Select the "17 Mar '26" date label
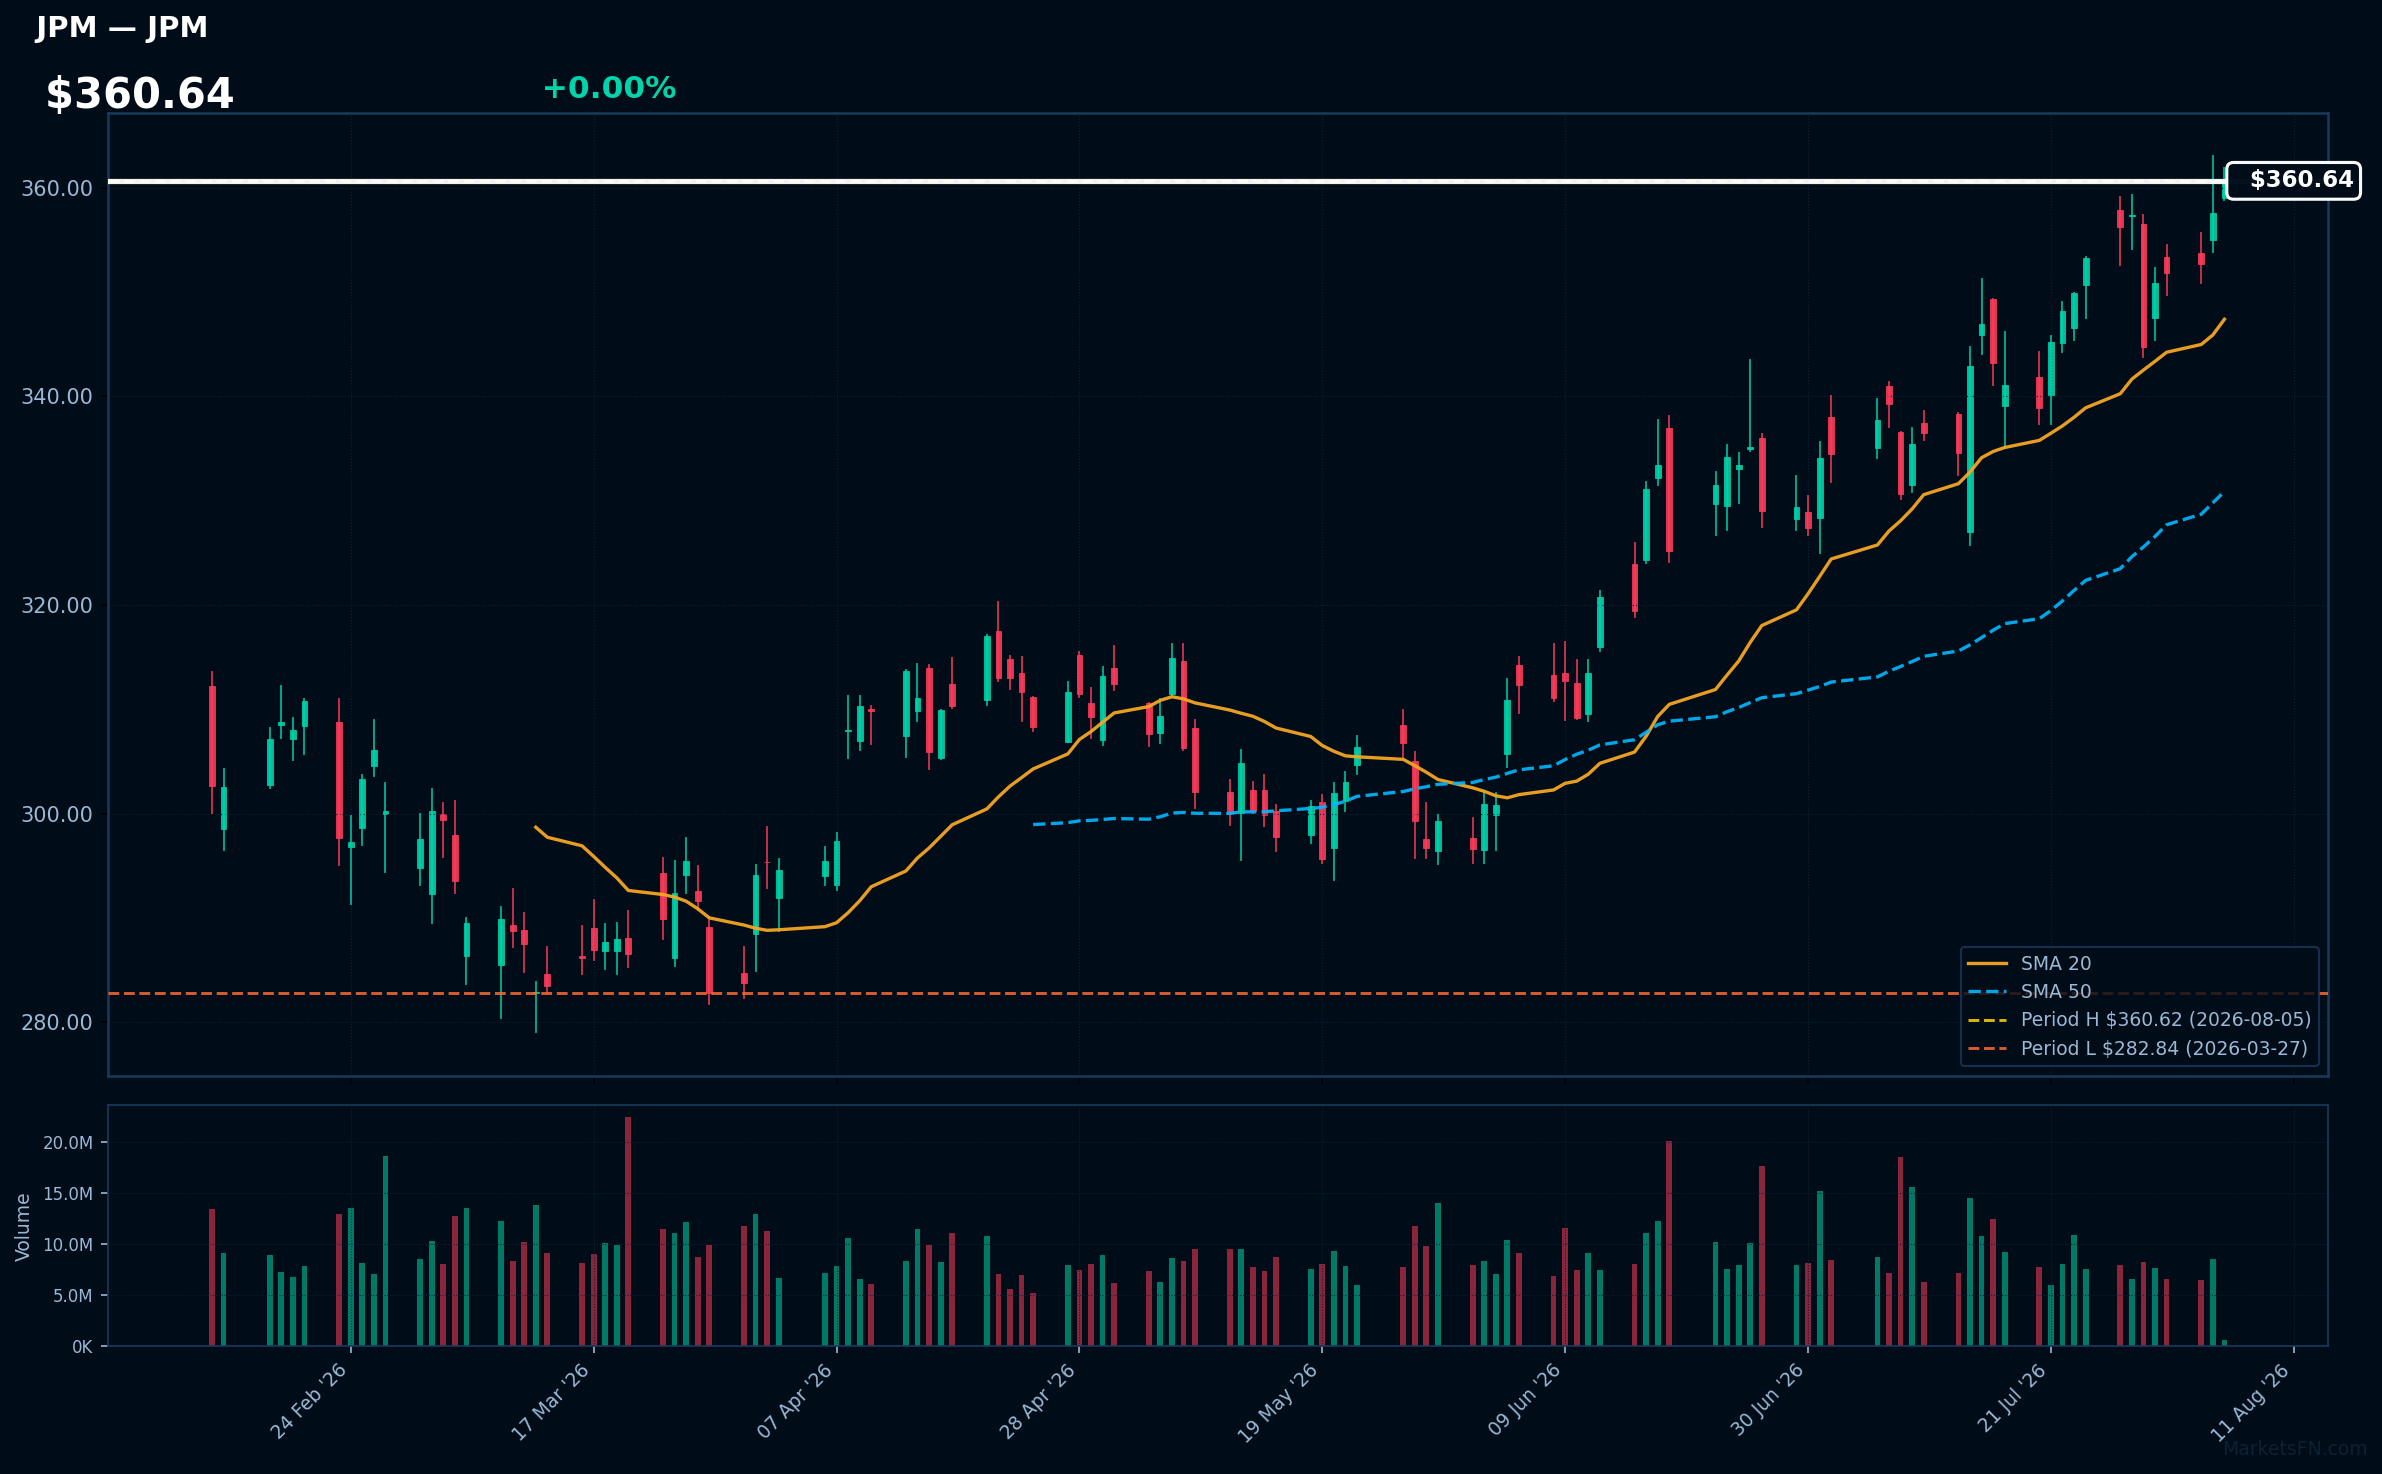The width and height of the screenshot is (2382, 1474). (551, 1401)
